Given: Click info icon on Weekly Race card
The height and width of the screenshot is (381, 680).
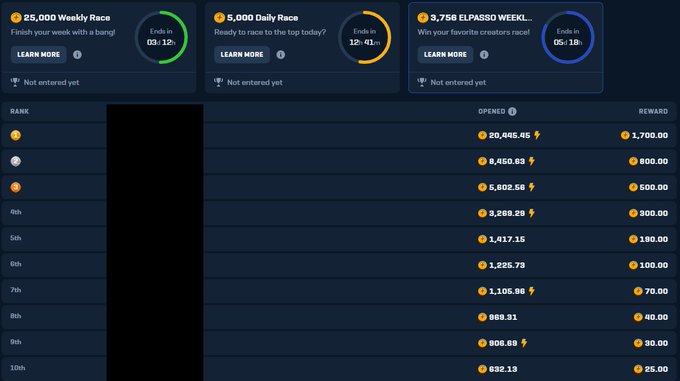Looking at the screenshot, I should click(x=77, y=55).
